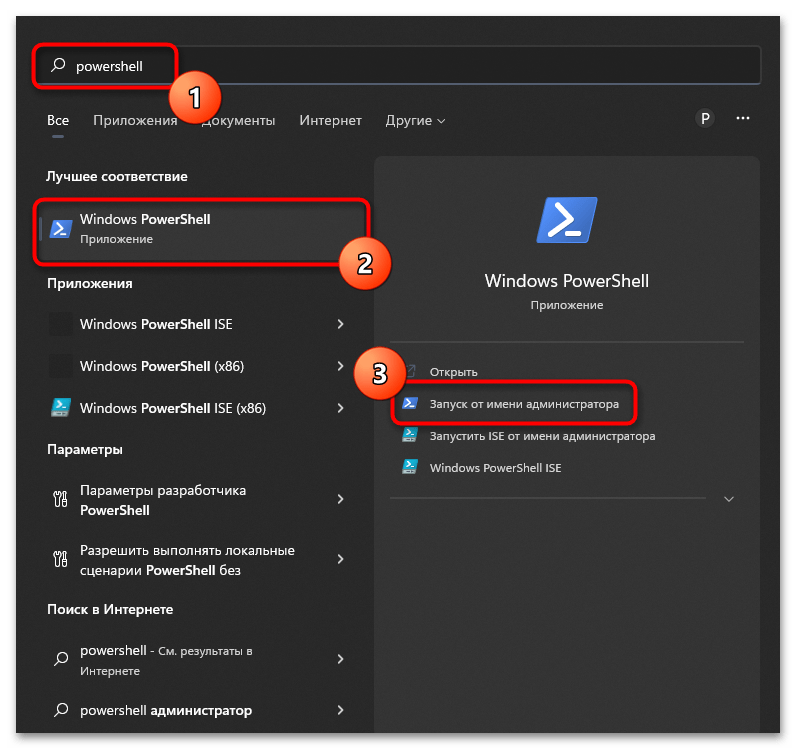The image size is (796, 749).
Task: Expand the Windows PowerShell ISE chevron
Action: tap(340, 324)
